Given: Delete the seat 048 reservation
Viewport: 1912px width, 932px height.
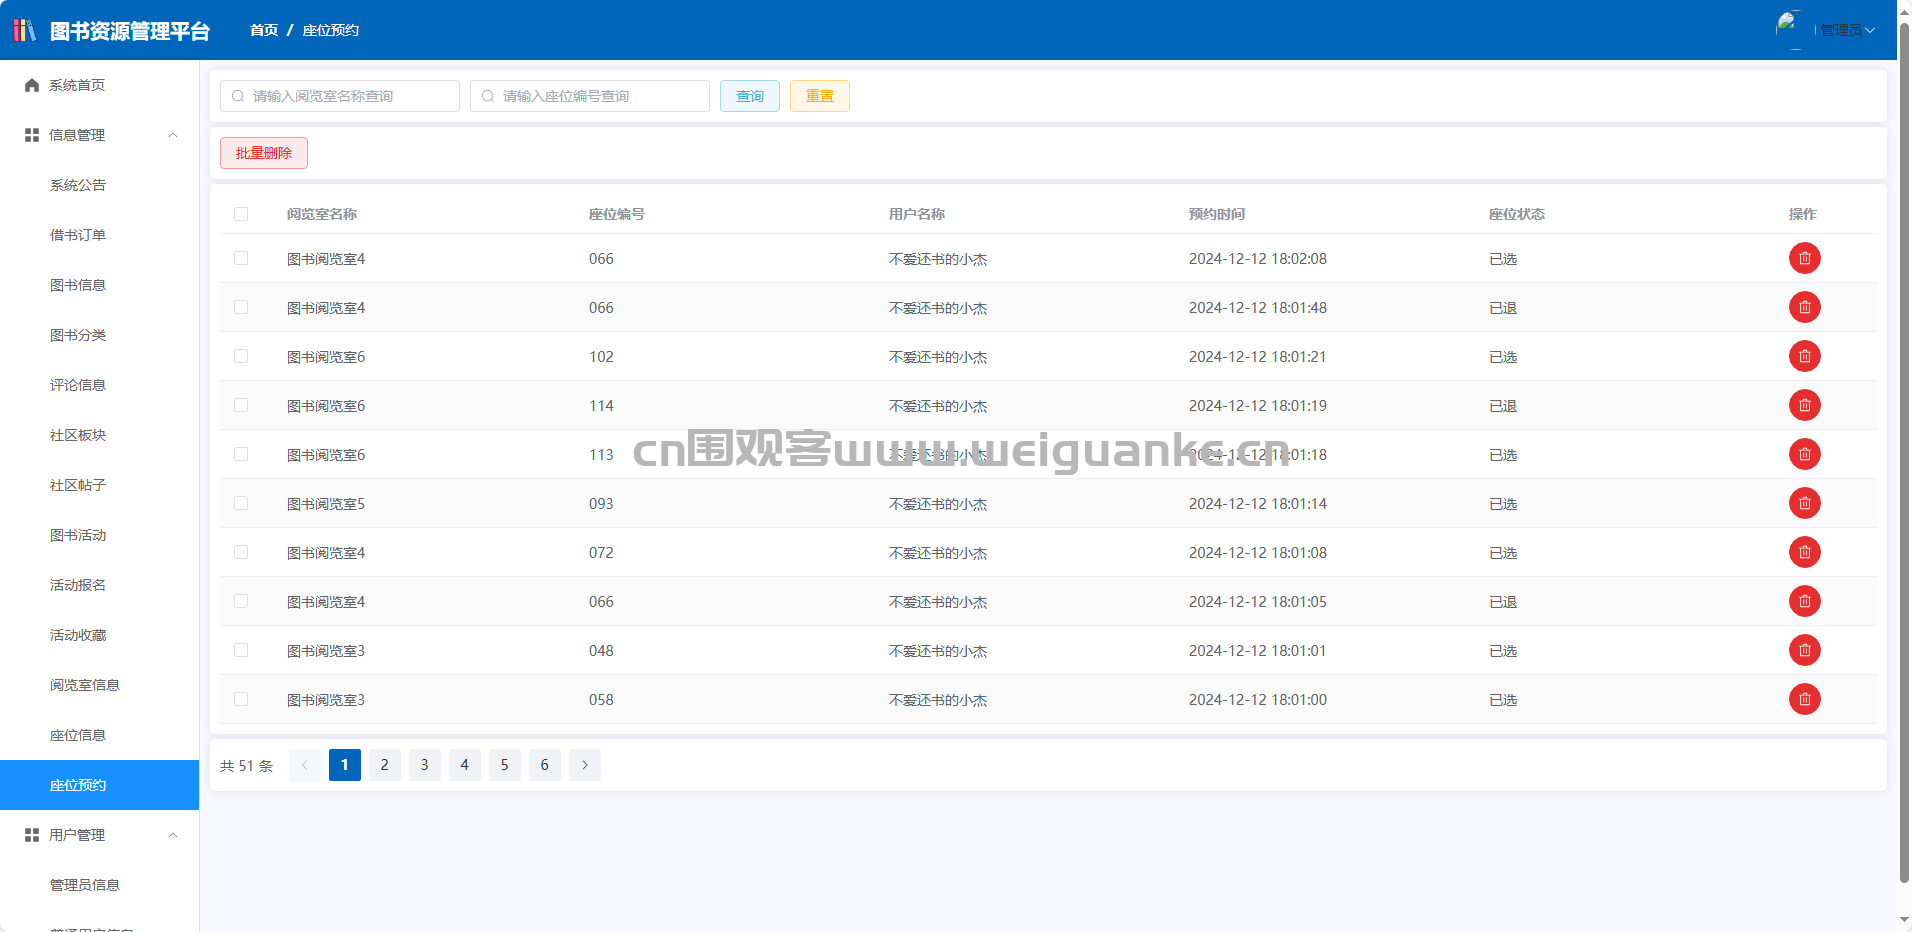Looking at the screenshot, I should coord(1804,650).
